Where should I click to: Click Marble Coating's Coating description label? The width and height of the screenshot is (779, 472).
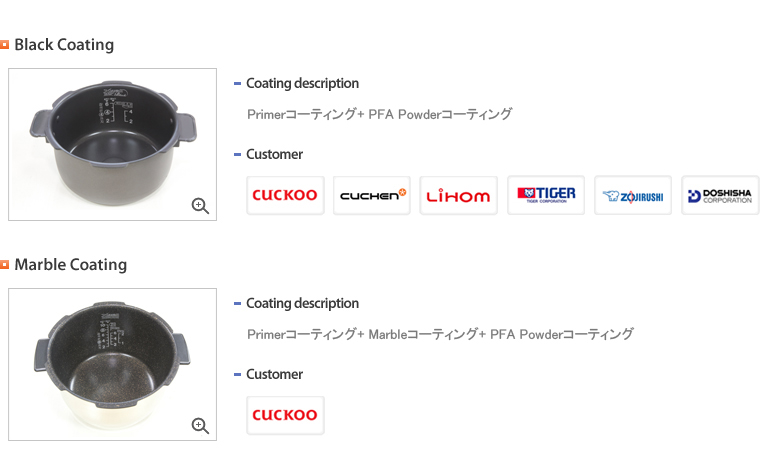click(302, 304)
